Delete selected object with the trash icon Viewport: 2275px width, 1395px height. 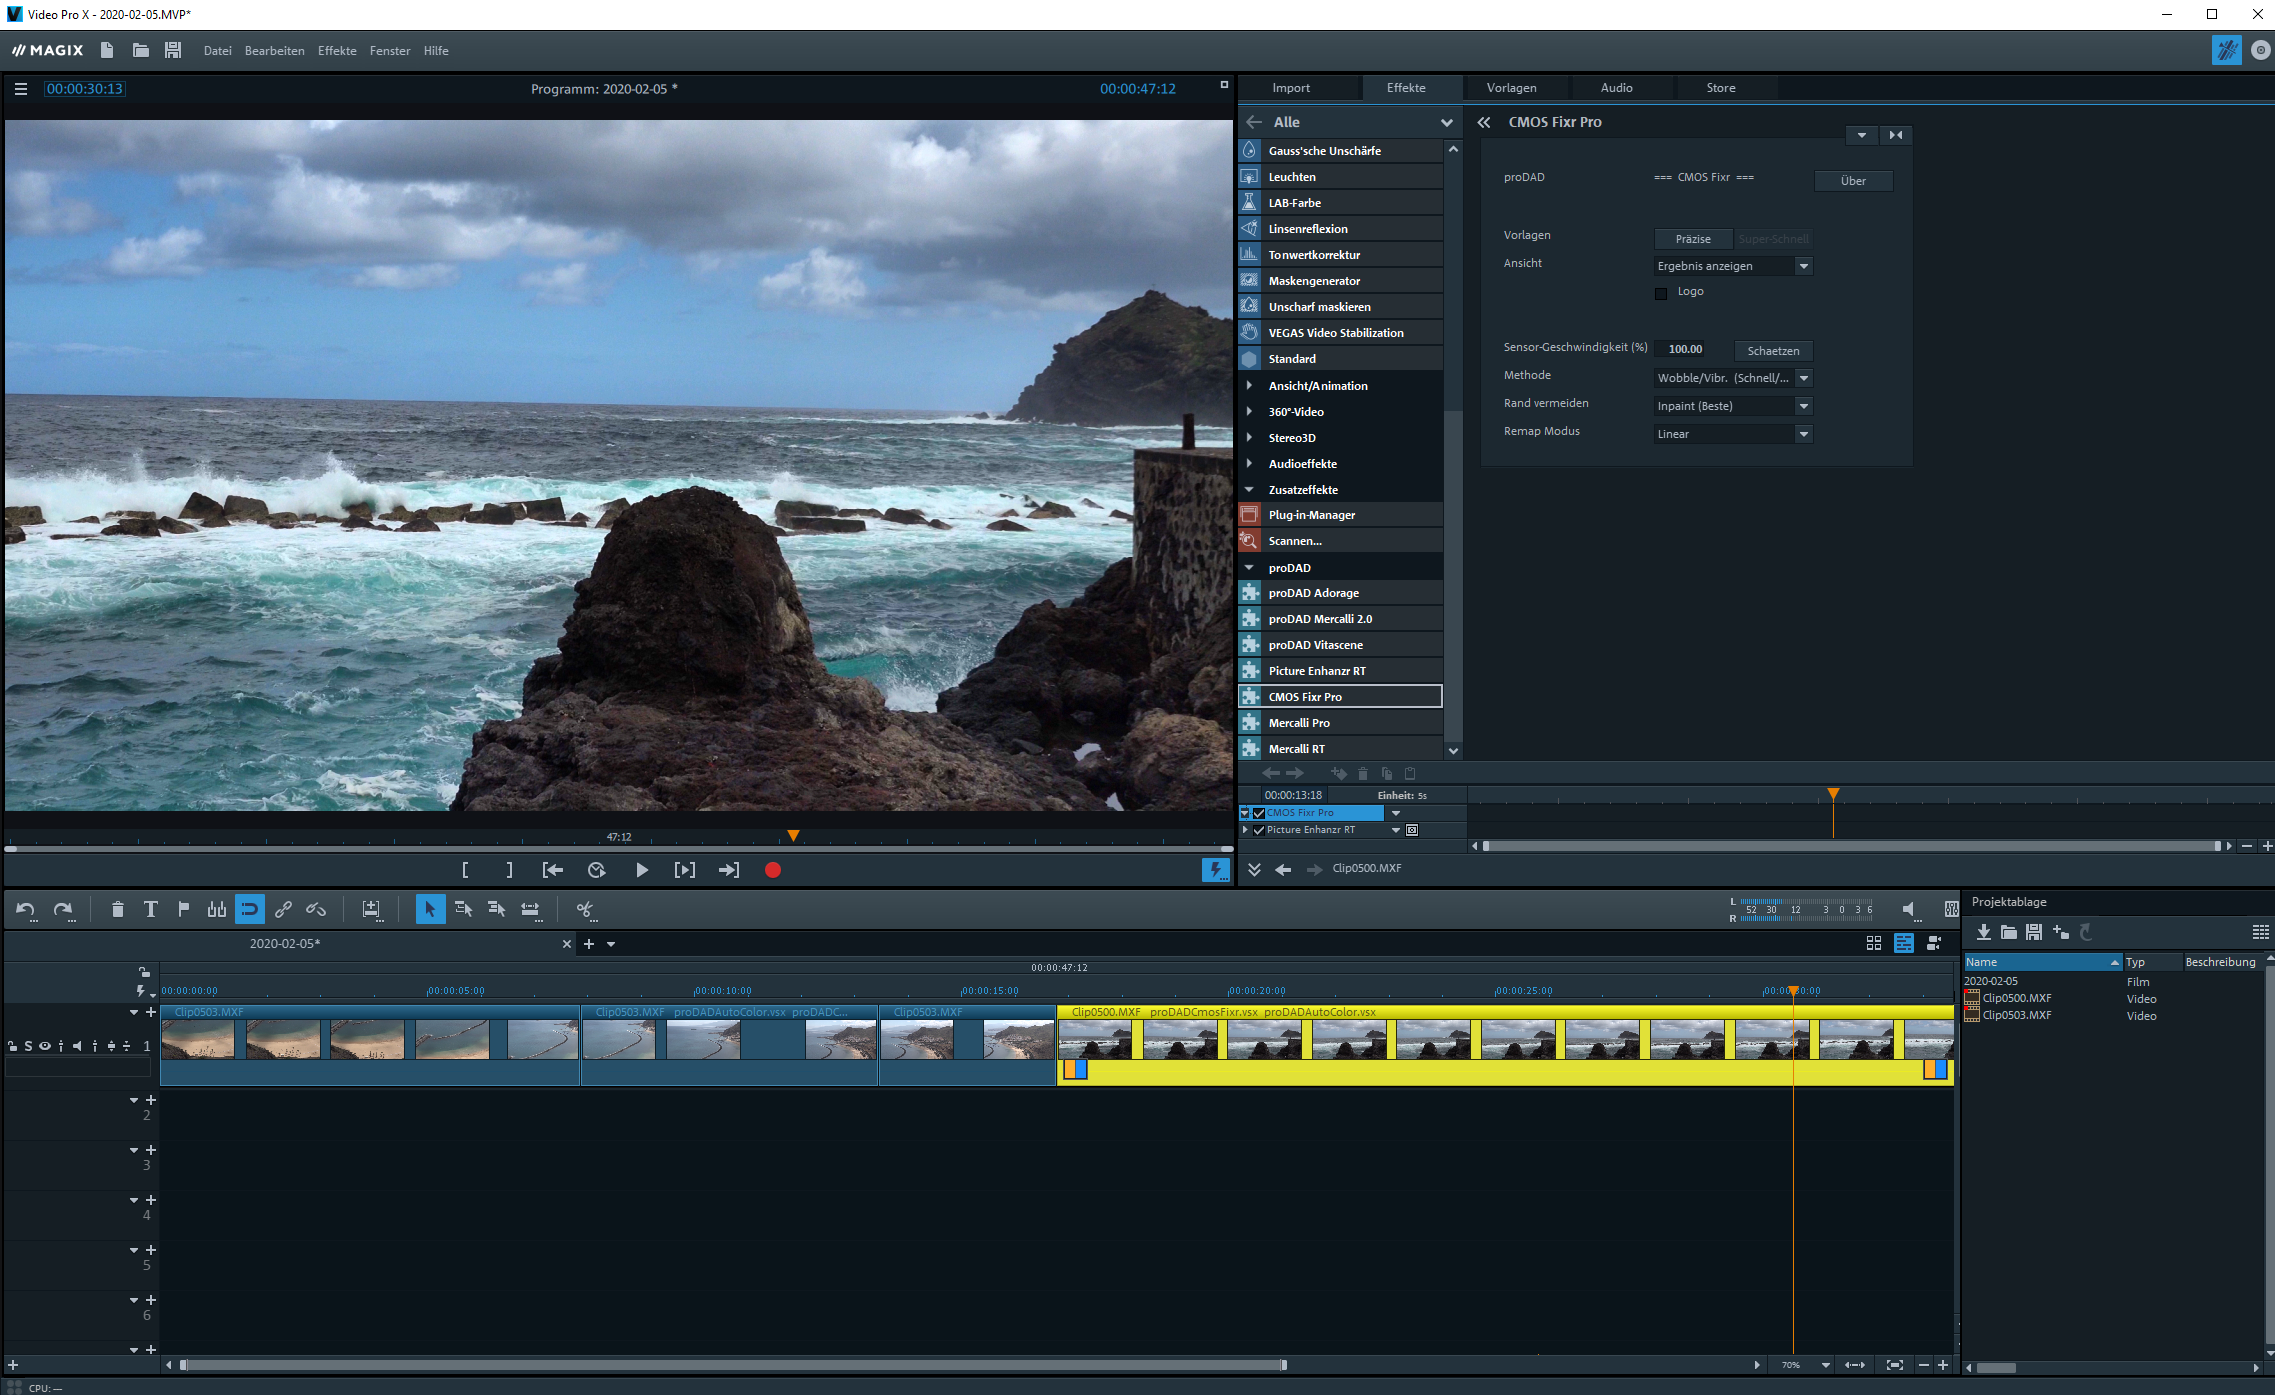117,909
